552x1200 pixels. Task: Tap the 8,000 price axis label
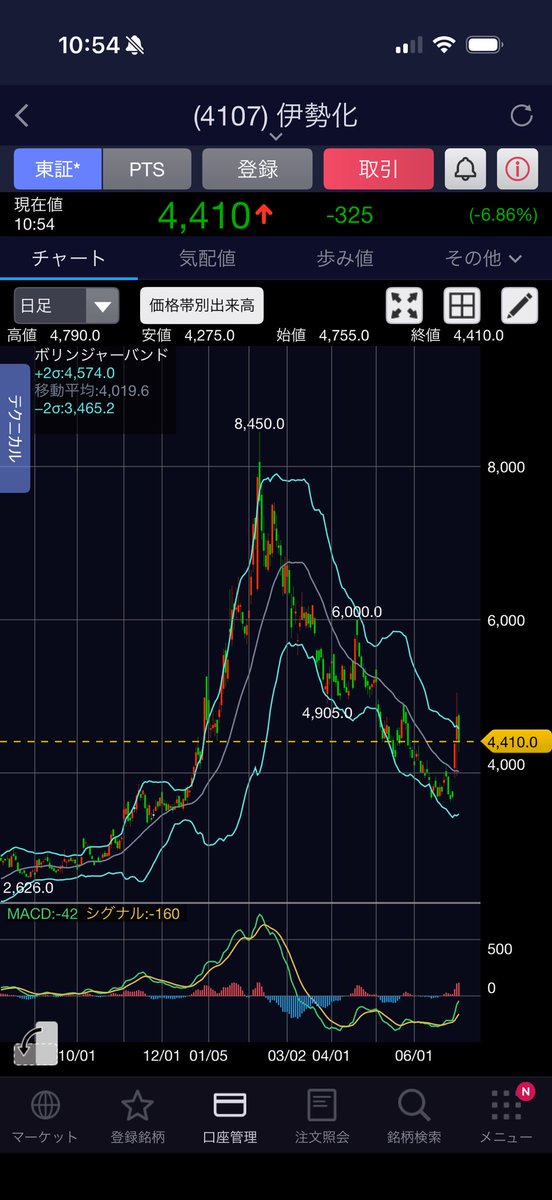[506, 467]
